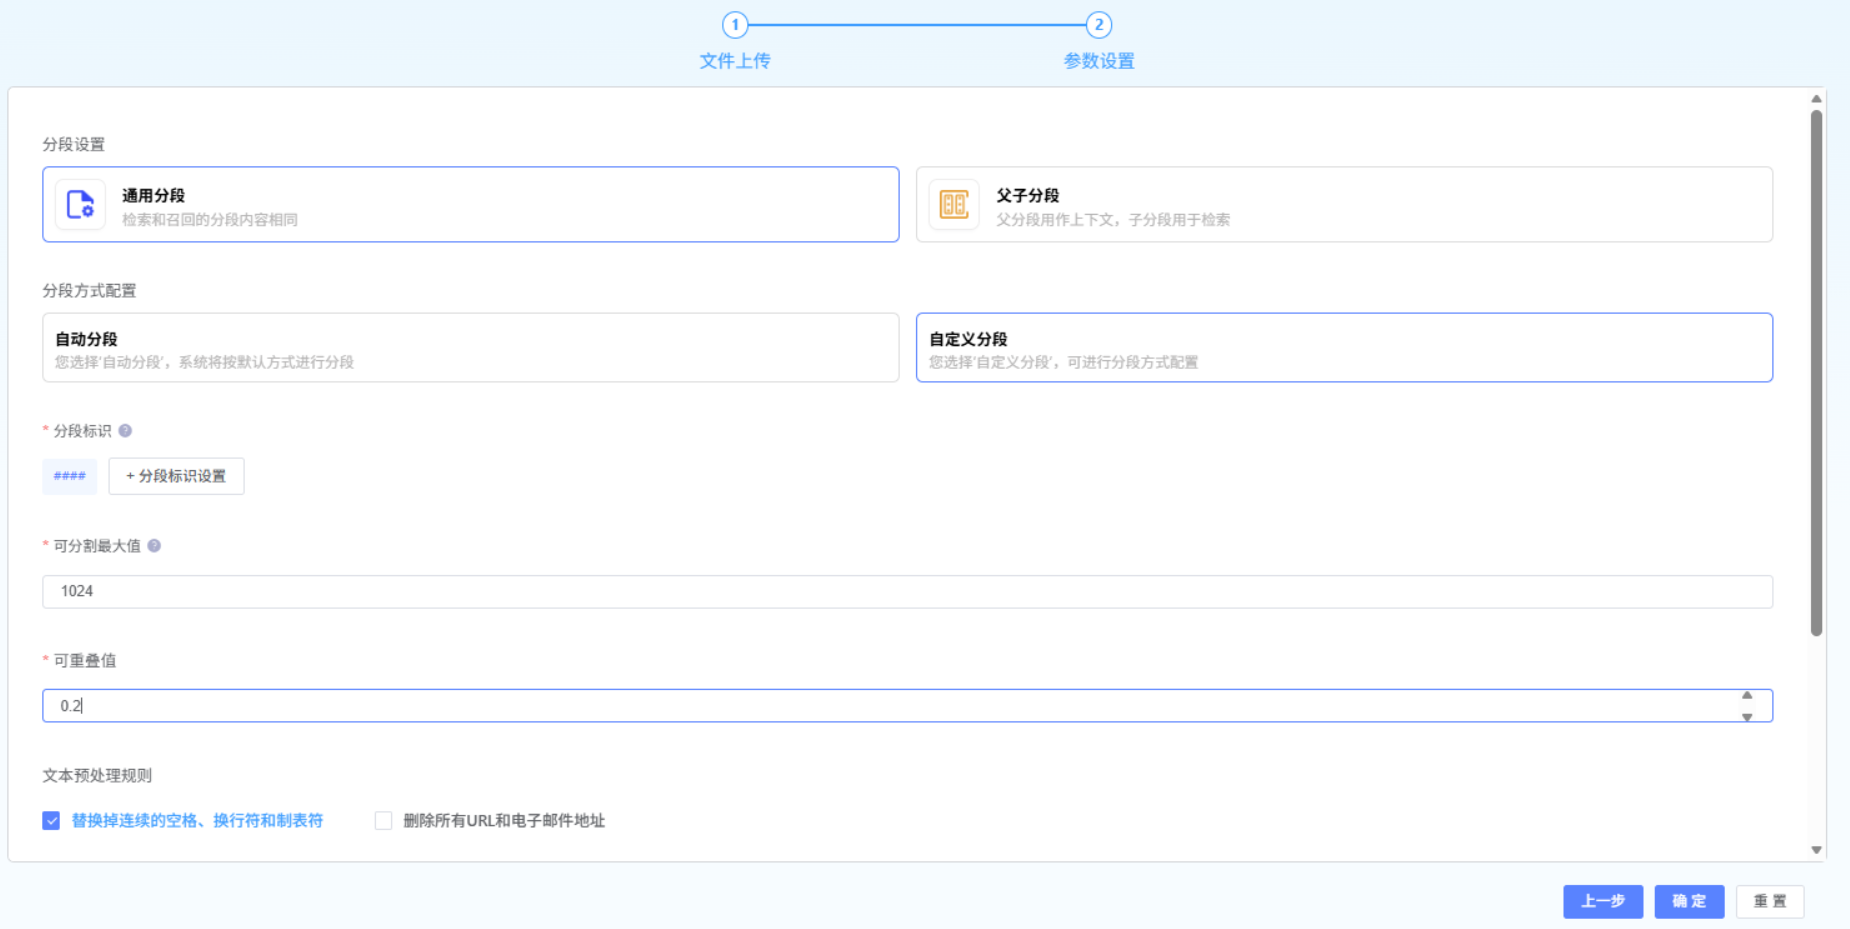Viewport: 1850px width, 929px height.
Task: Open + 分段标识设置 button
Action: point(176,476)
